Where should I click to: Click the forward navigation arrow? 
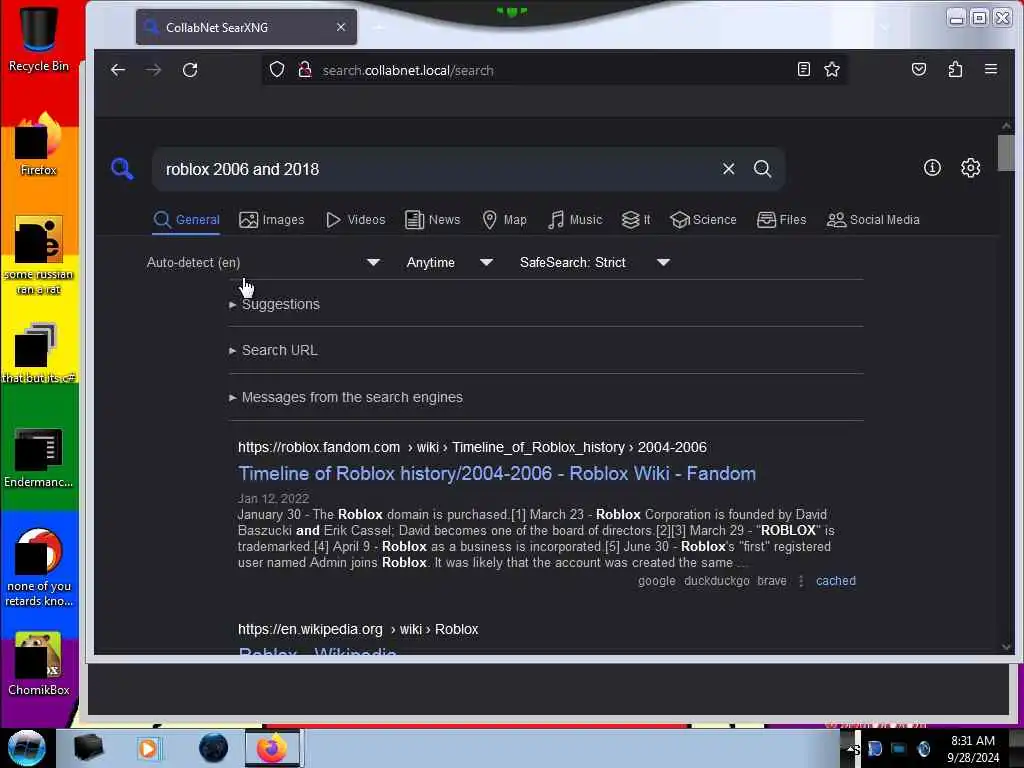point(154,70)
